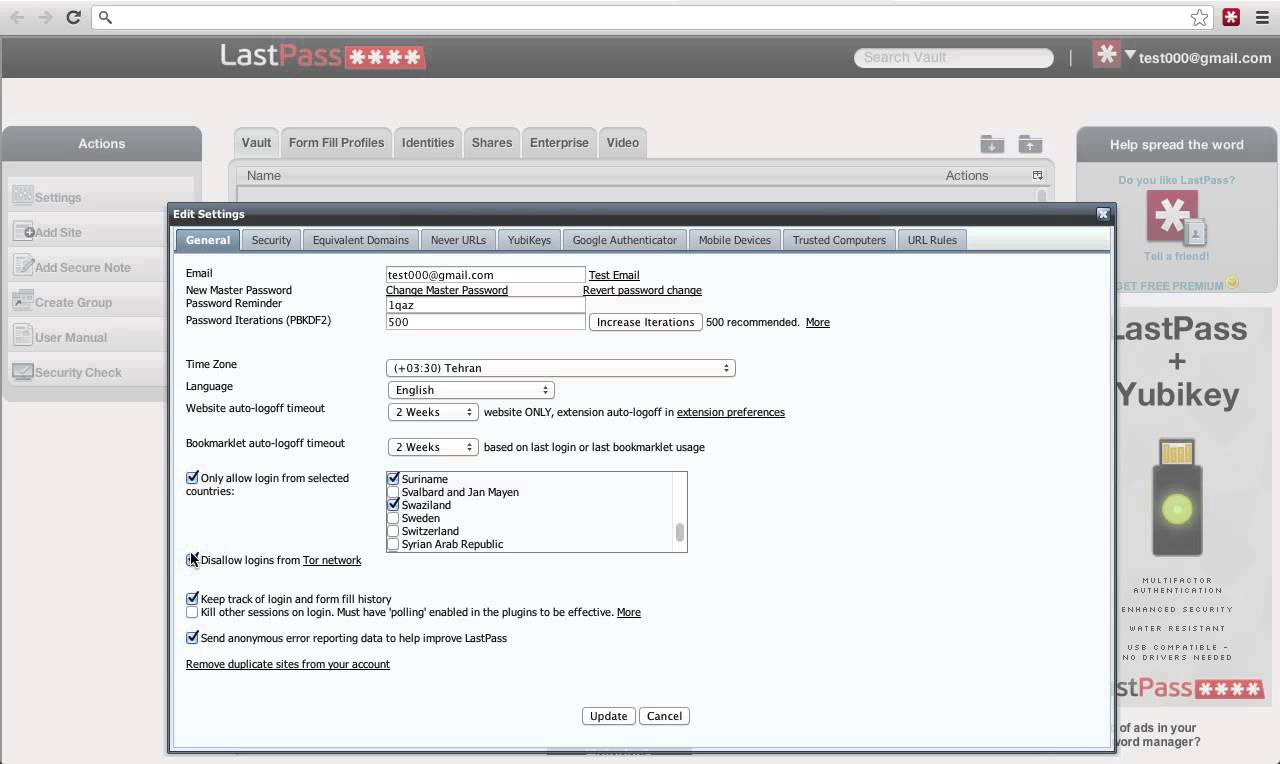
Task: Click the Settings icon in Actions
Action: 22,196
